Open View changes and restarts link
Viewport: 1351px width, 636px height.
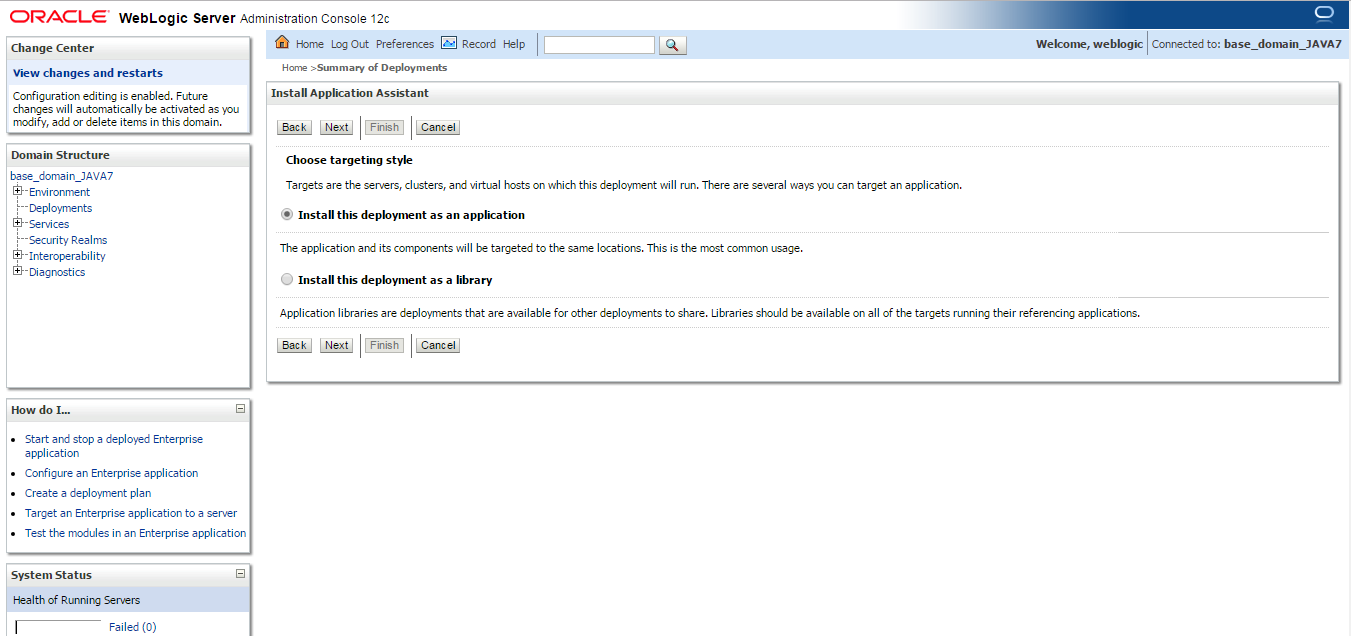tap(88, 73)
